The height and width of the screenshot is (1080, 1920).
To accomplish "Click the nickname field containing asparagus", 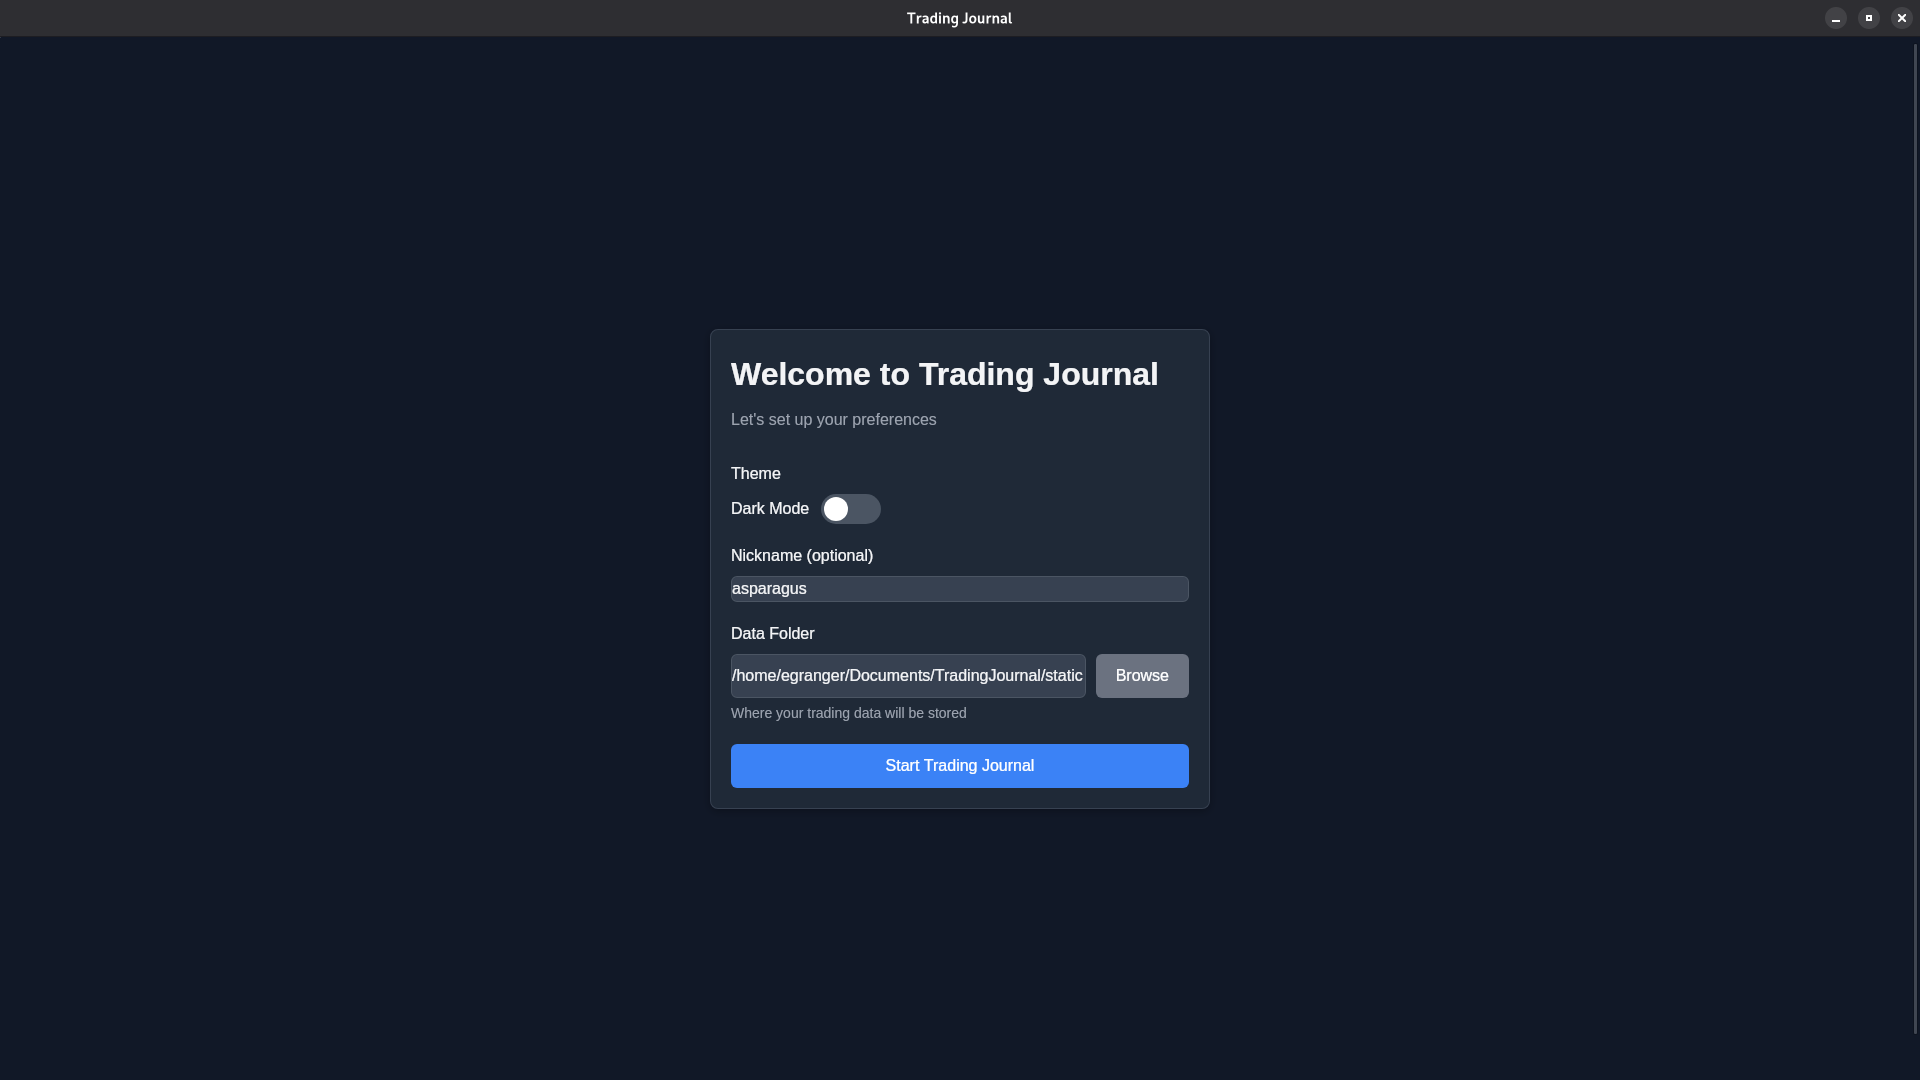I will click(x=958, y=589).
